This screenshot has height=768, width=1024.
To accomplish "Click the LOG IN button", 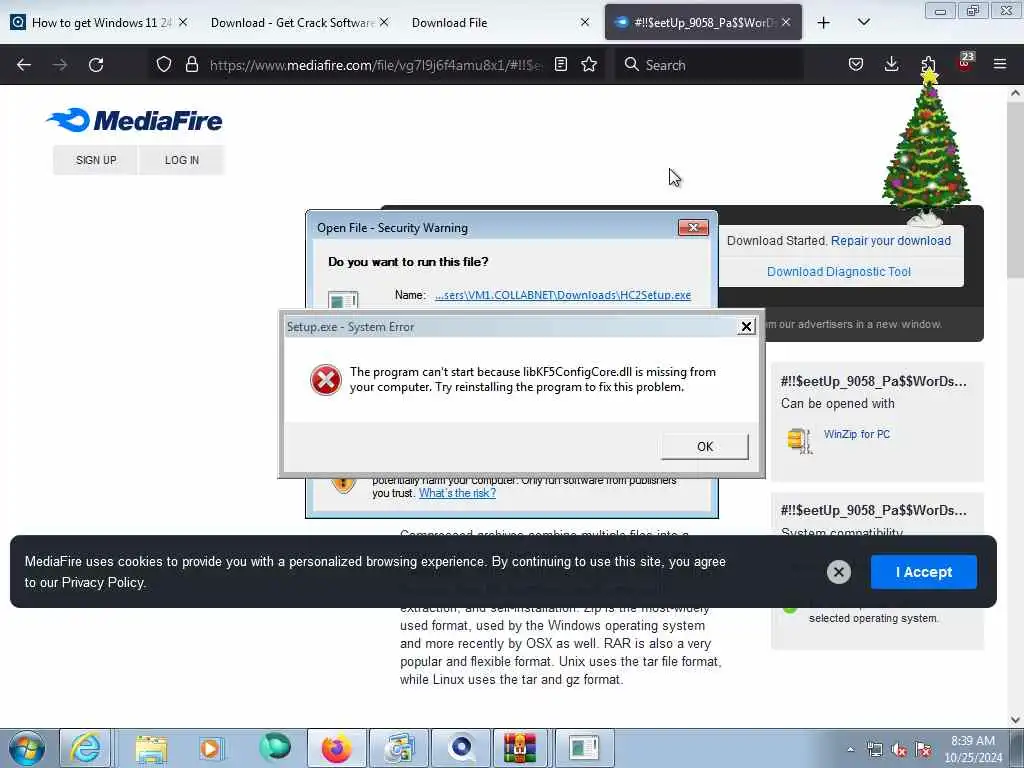I will (182, 160).
